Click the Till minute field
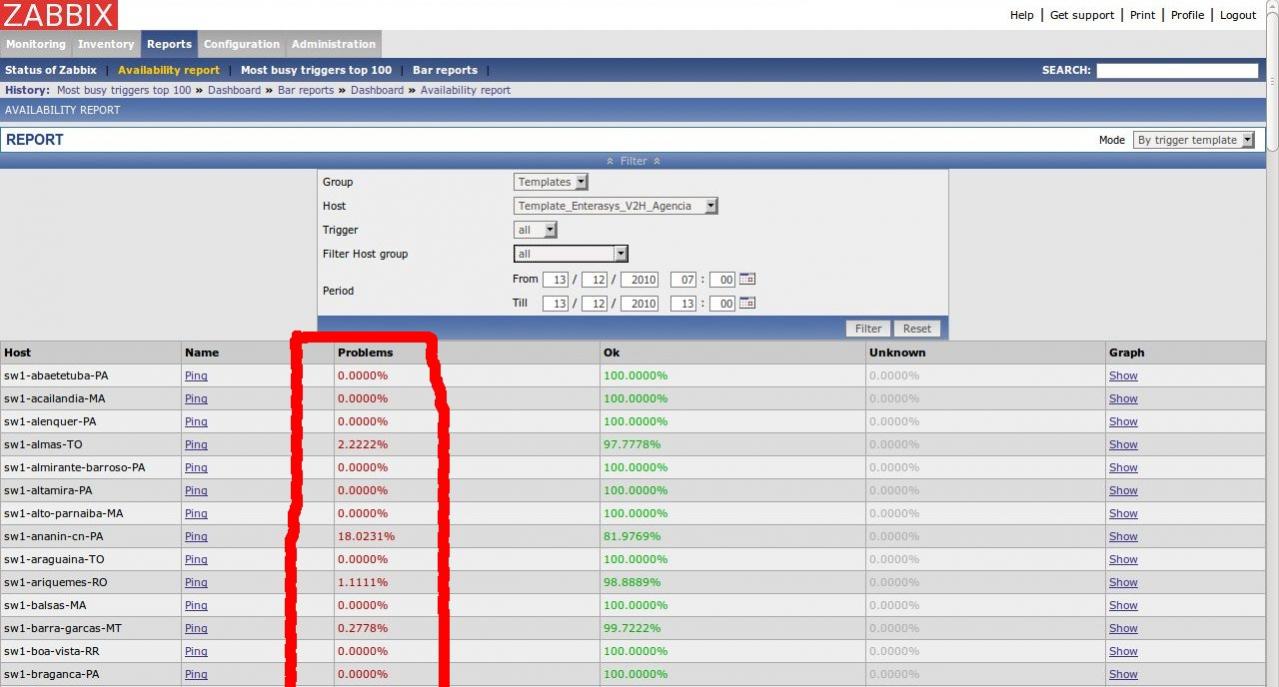Screen dimensions: 1279x687 [x=722, y=303]
